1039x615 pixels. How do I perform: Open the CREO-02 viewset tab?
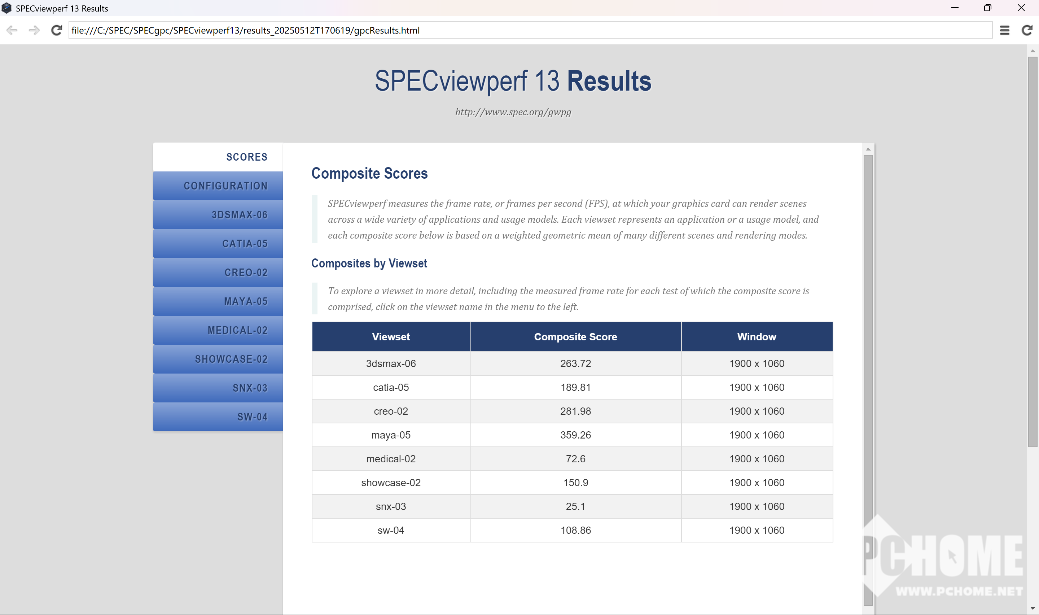click(x=218, y=272)
